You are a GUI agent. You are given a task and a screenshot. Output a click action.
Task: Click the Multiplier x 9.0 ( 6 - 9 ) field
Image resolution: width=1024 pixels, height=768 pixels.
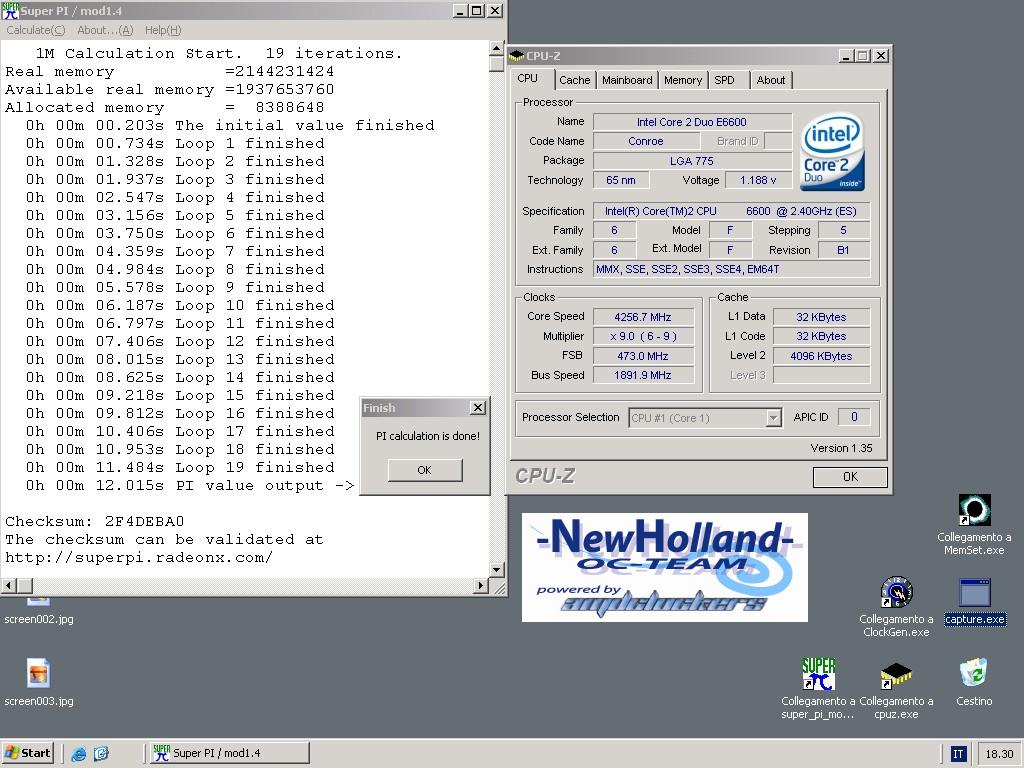tap(643, 336)
